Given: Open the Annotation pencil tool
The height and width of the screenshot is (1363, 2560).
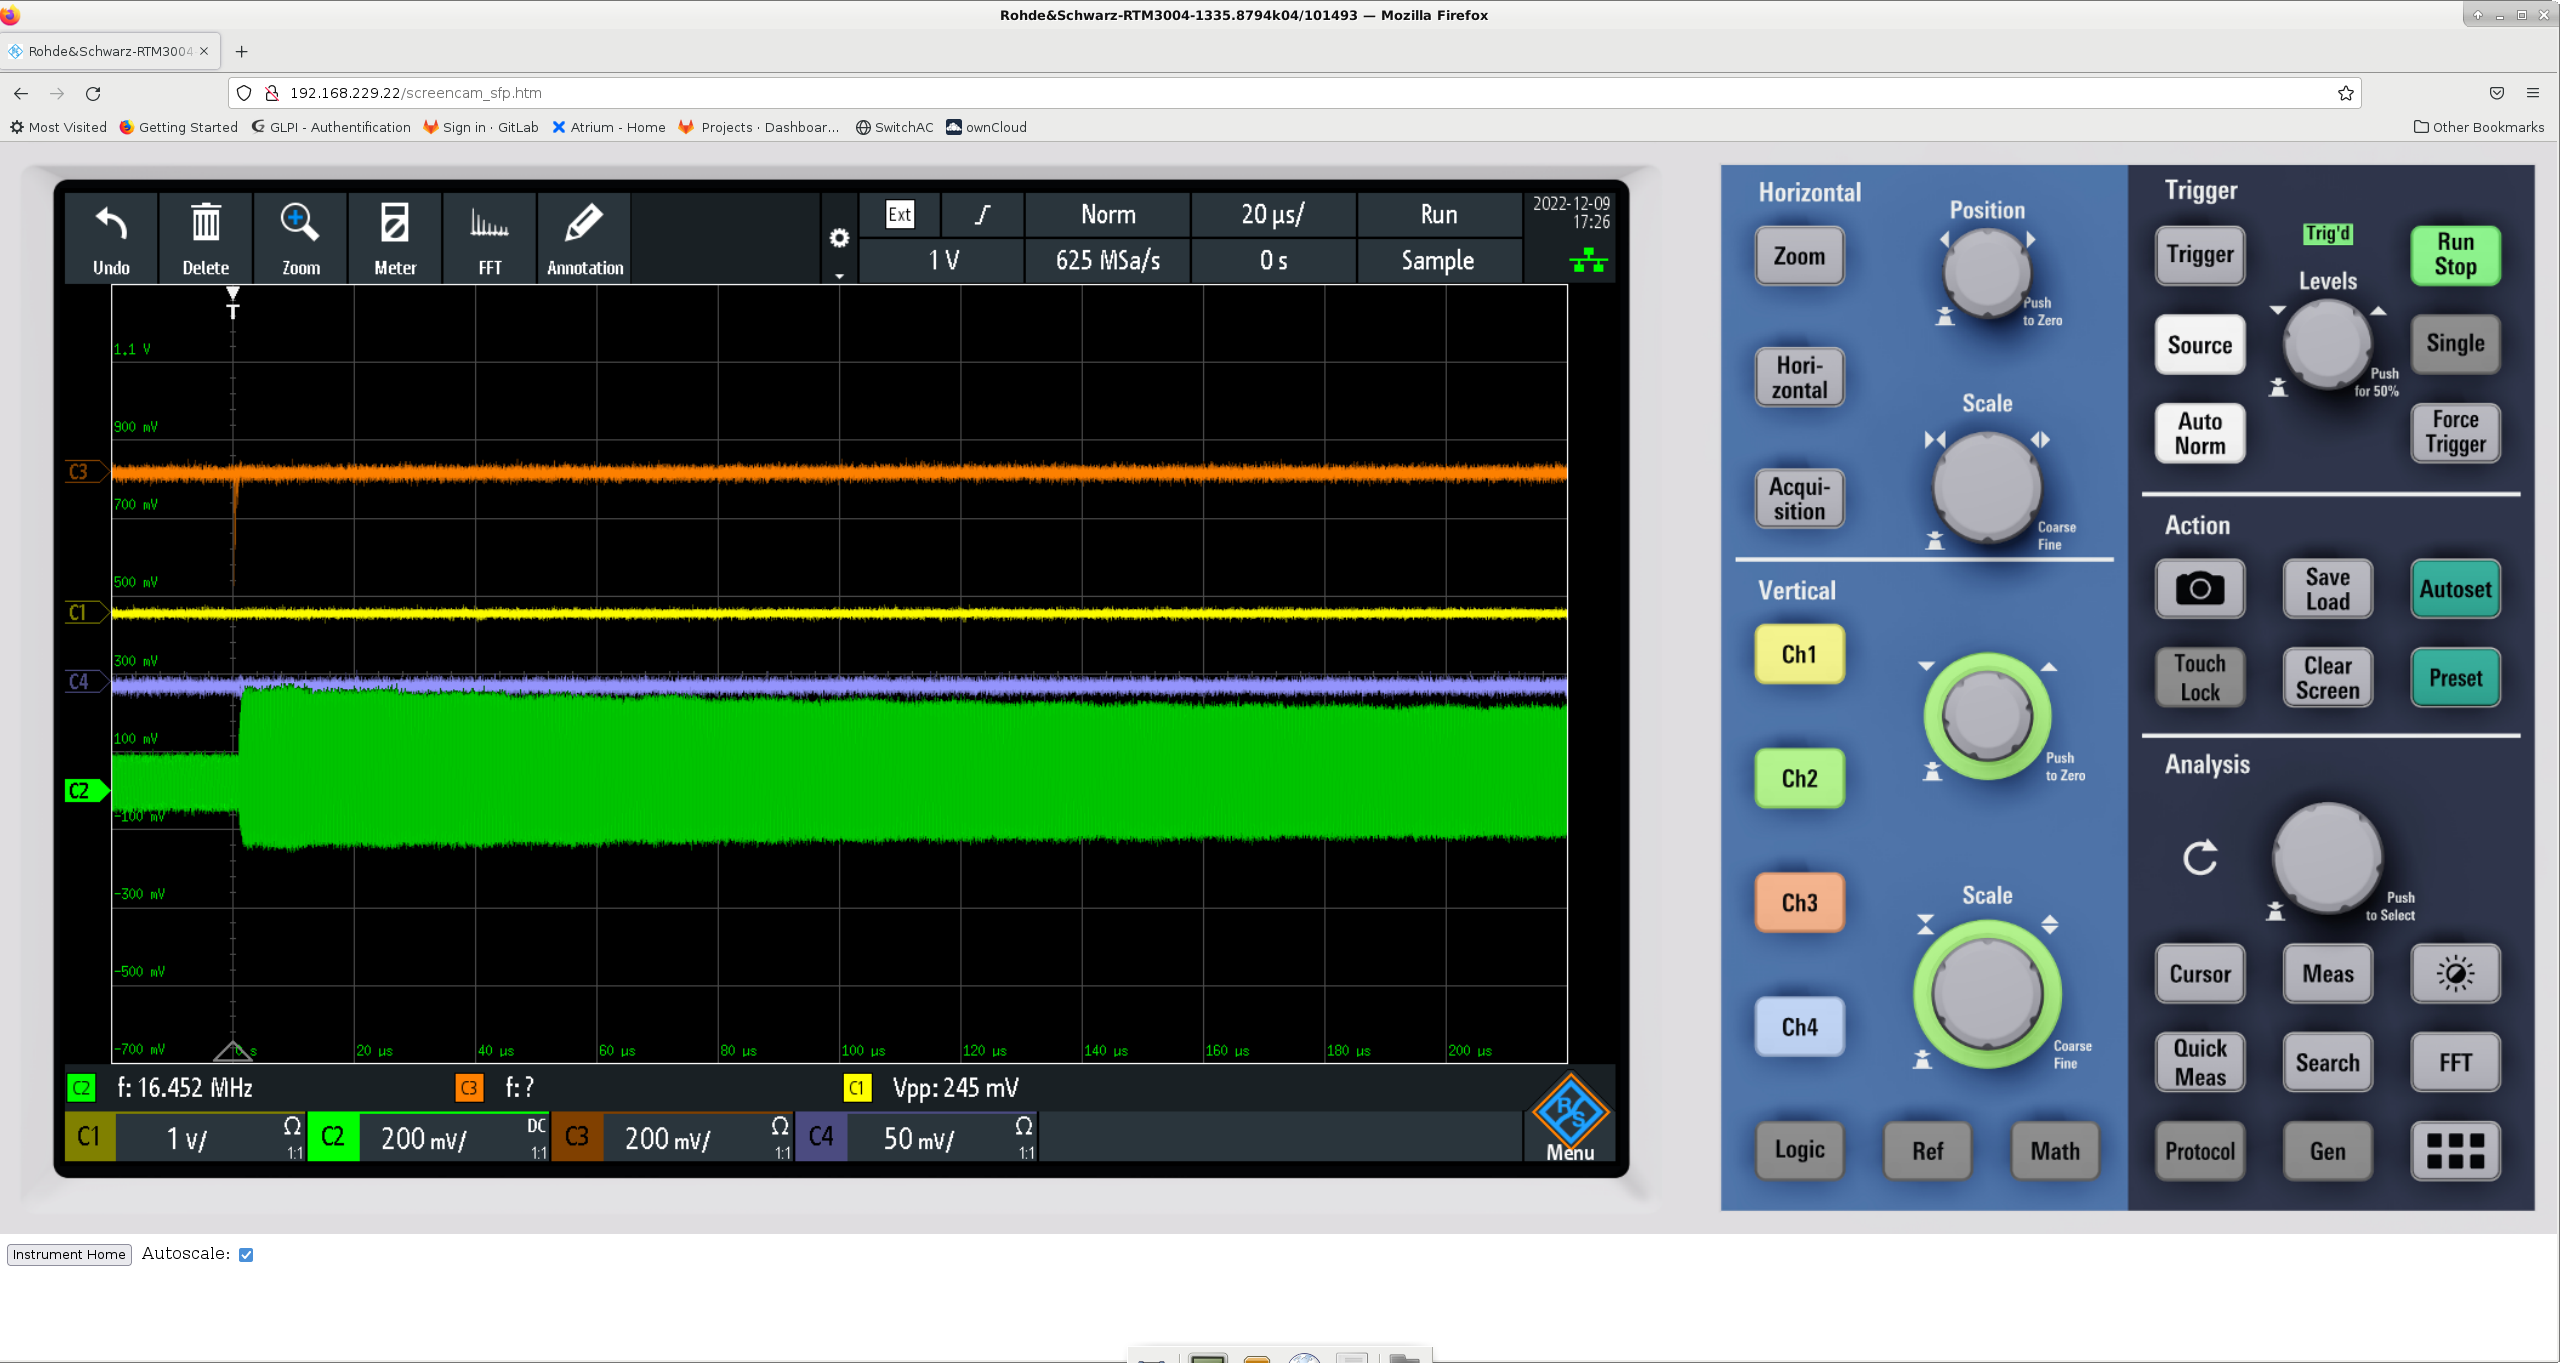Looking at the screenshot, I should click(x=584, y=225).
